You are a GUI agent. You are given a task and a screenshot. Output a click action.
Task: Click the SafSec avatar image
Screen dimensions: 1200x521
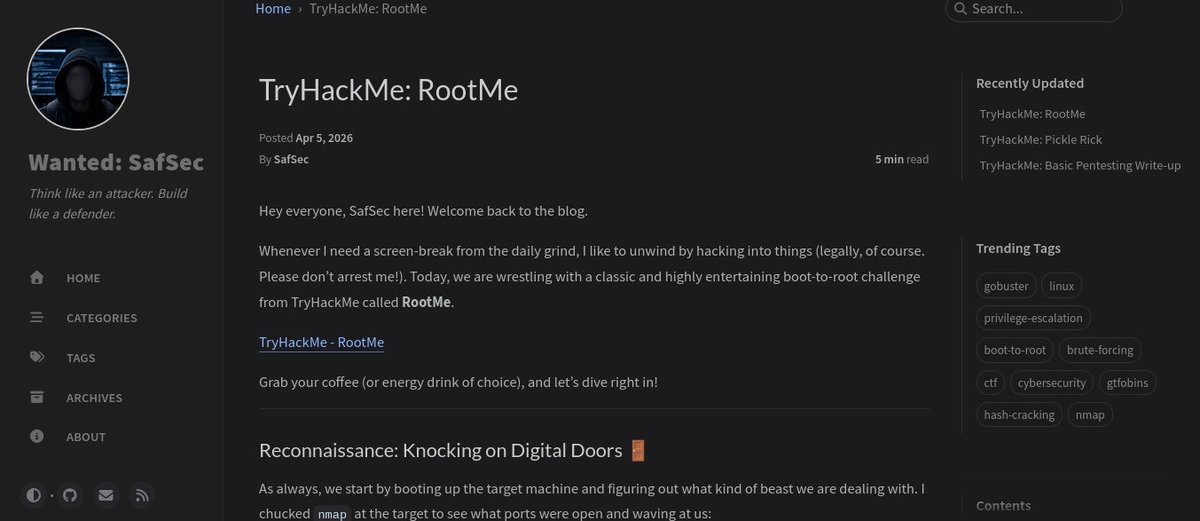(x=78, y=79)
